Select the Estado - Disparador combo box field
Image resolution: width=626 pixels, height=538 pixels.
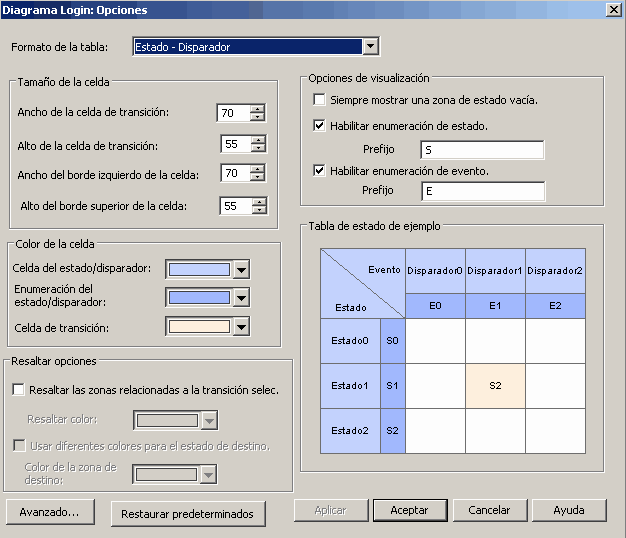tap(256, 47)
